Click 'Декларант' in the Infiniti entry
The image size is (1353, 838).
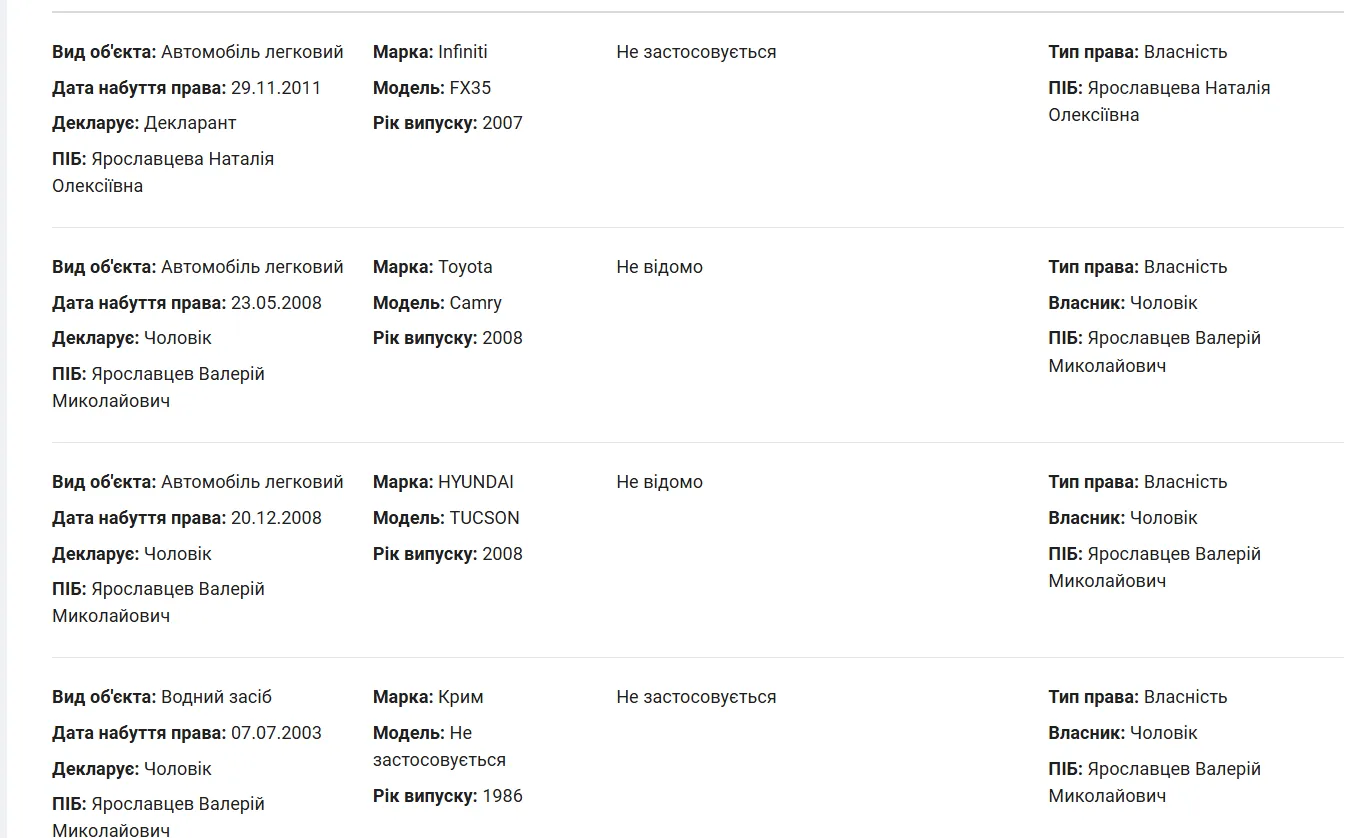pos(190,123)
